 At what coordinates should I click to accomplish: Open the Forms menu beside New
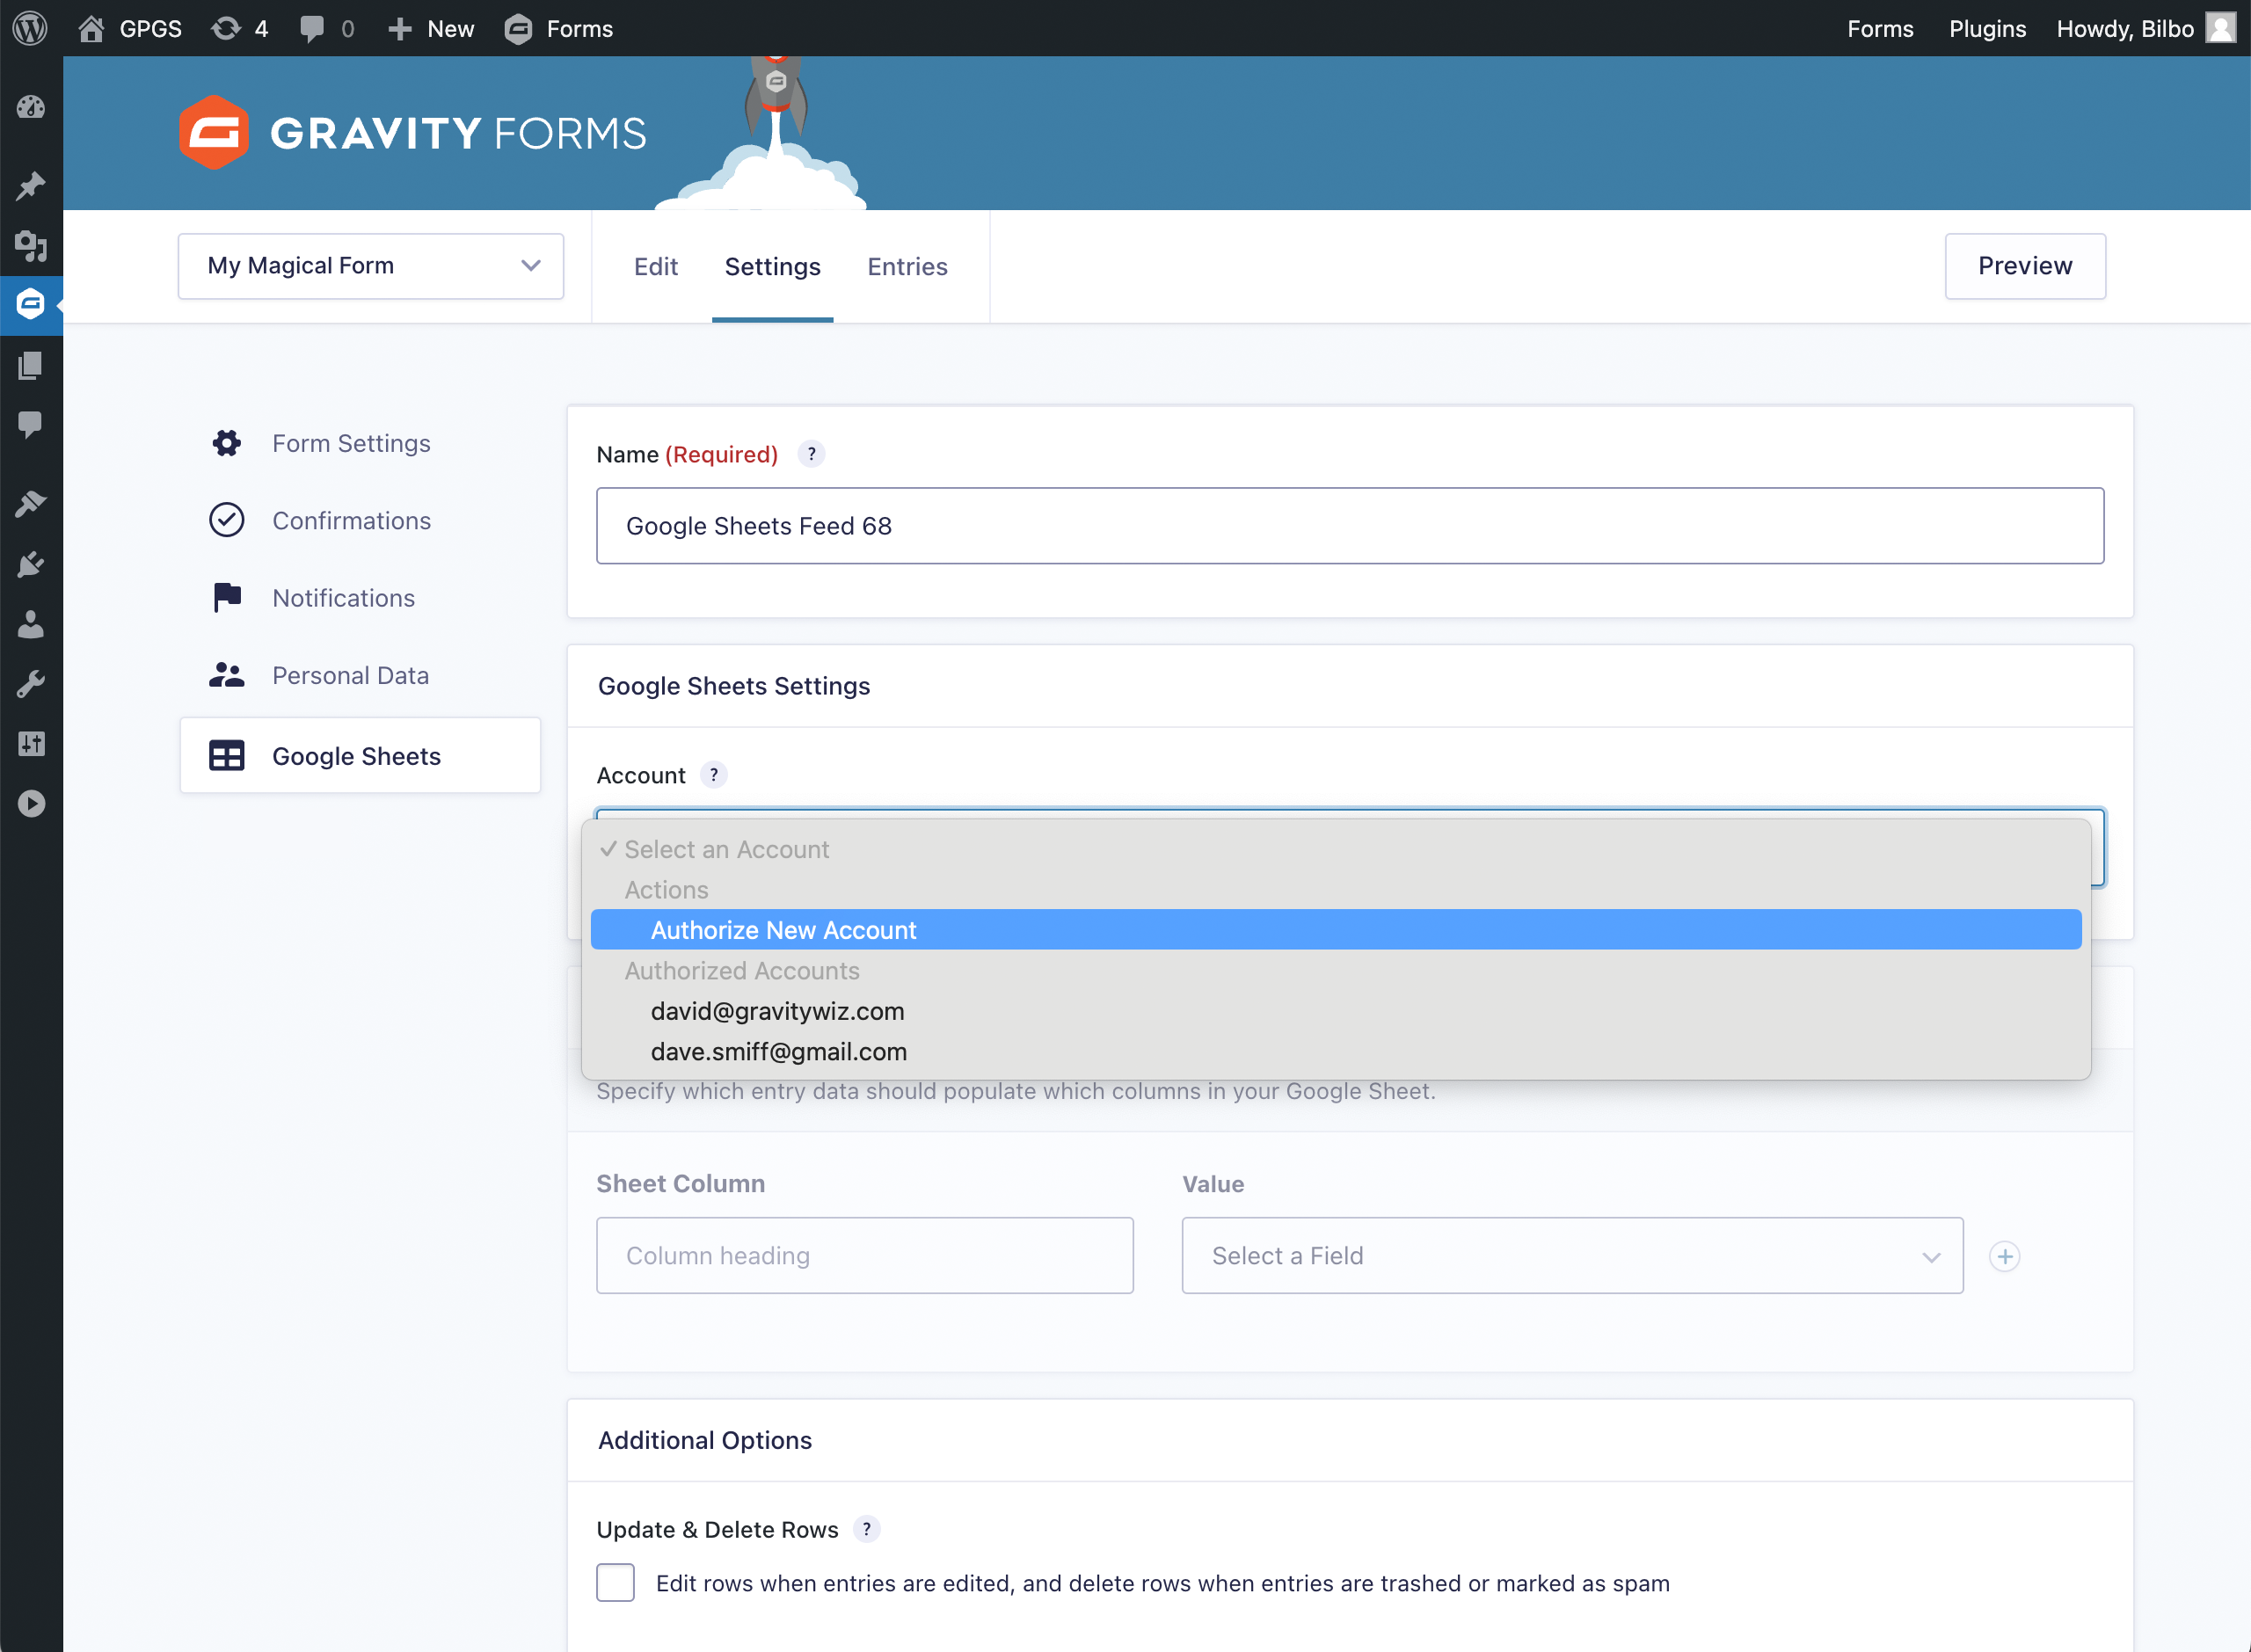559,28
